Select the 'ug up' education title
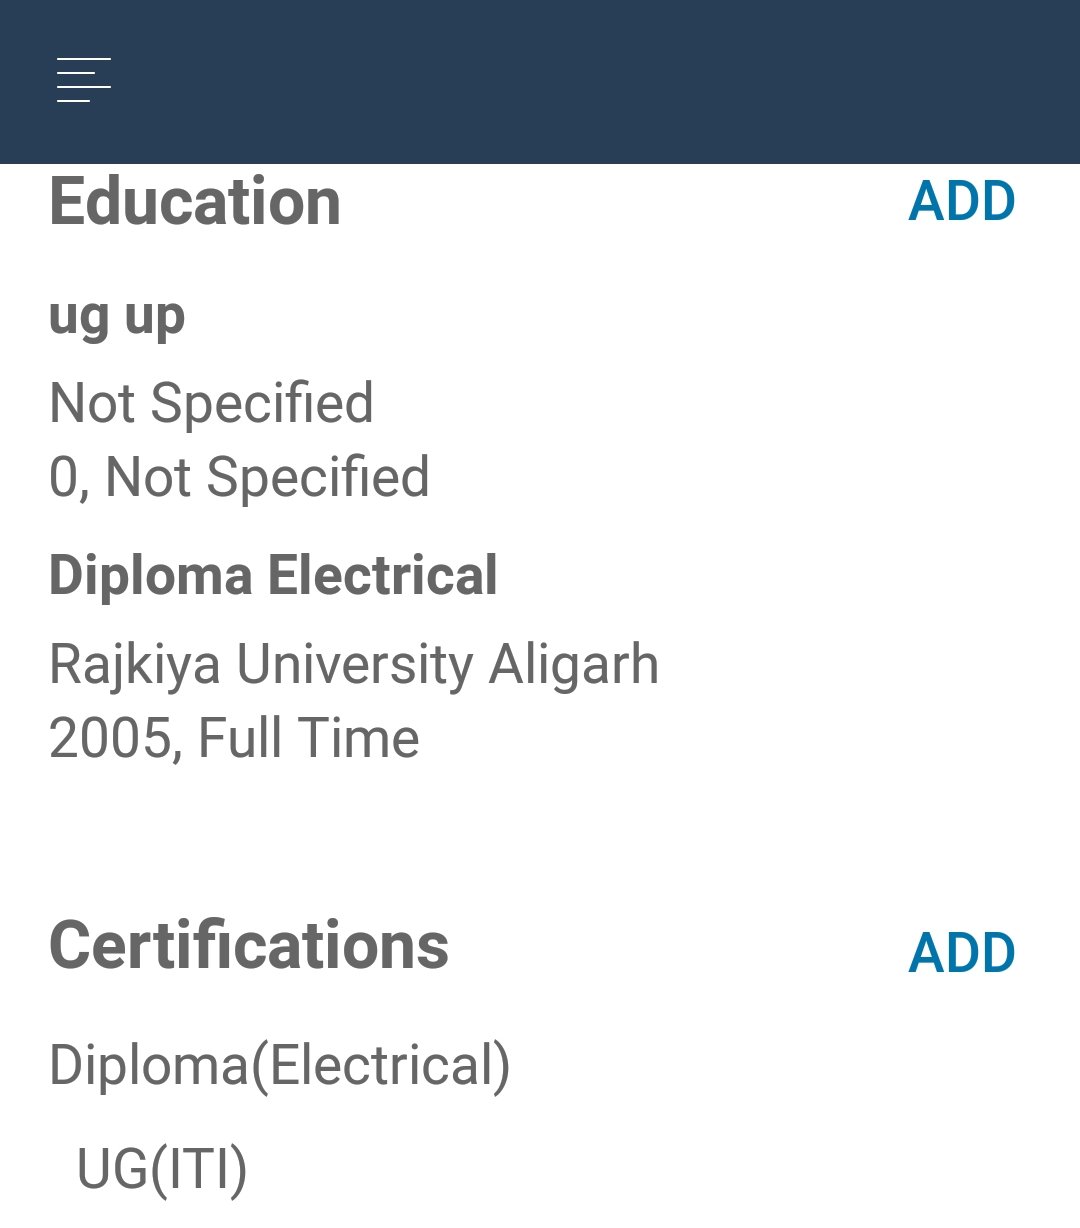Image resolution: width=1080 pixels, height=1228 pixels. [x=117, y=318]
